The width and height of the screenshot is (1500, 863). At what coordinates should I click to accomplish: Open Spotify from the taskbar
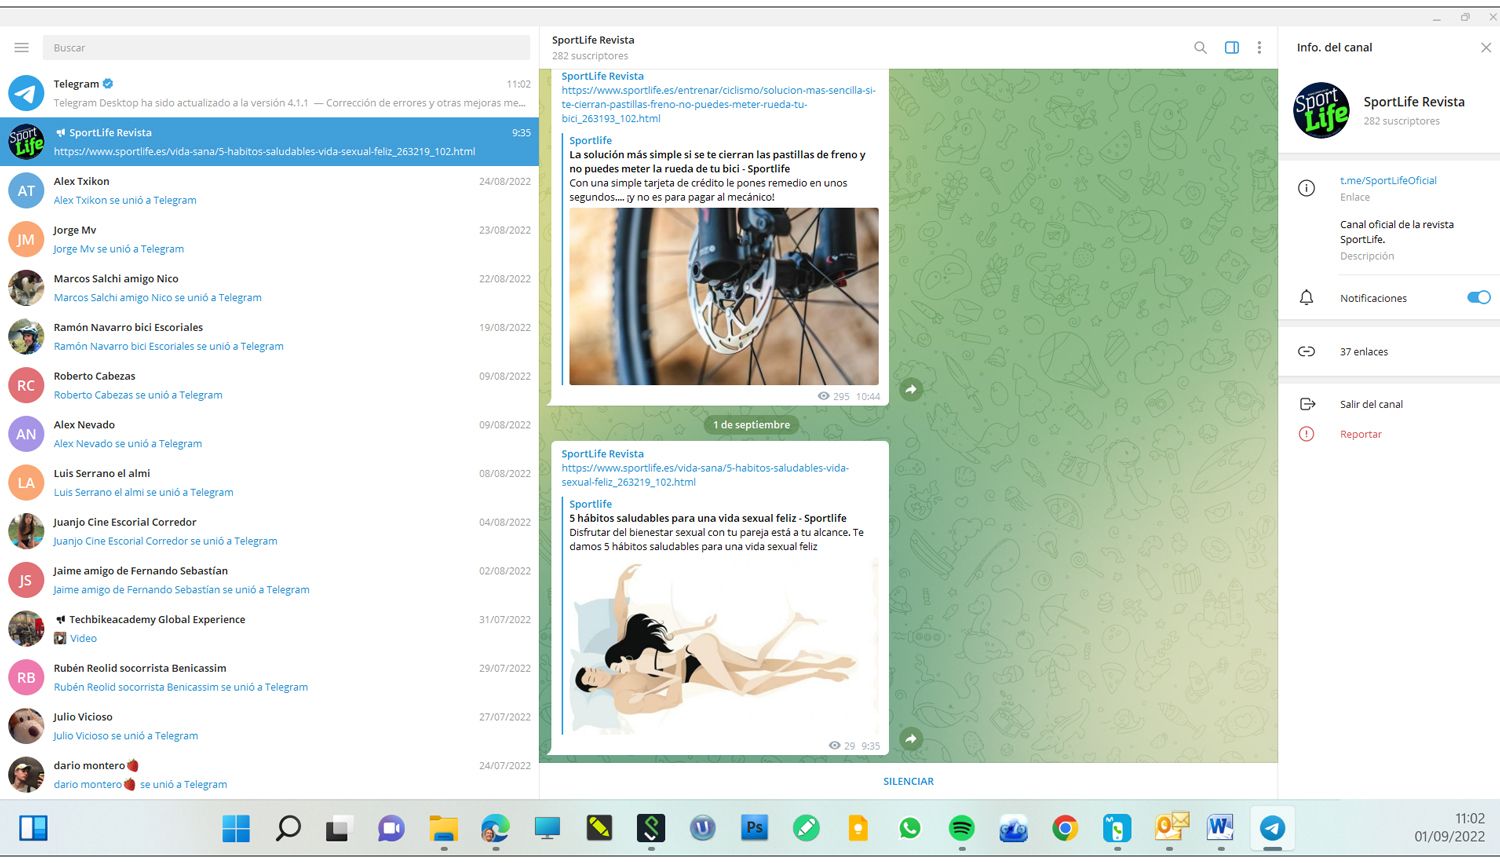pos(961,828)
